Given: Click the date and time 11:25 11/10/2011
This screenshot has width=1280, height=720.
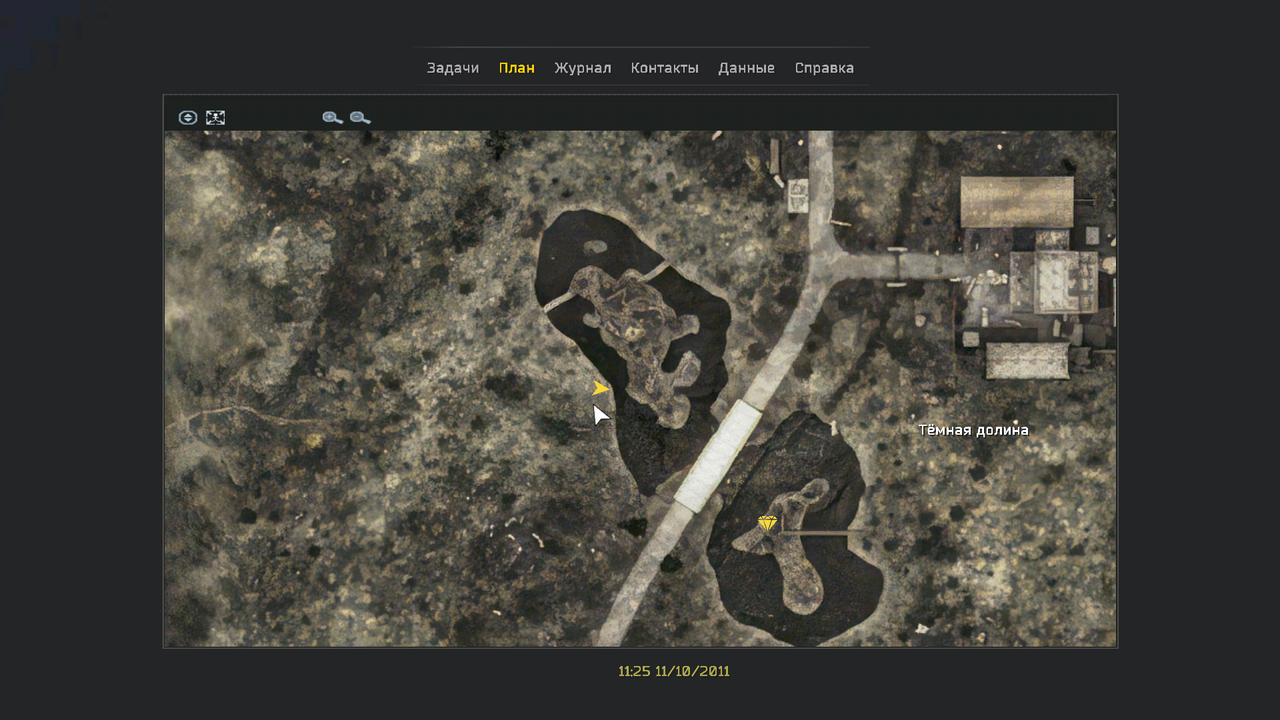Looking at the screenshot, I should (x=674, y=671).
